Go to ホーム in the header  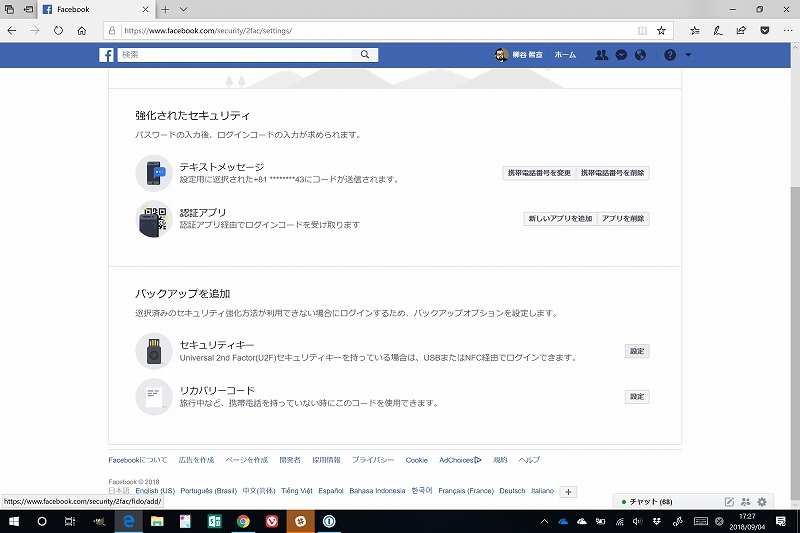(565, 55)
